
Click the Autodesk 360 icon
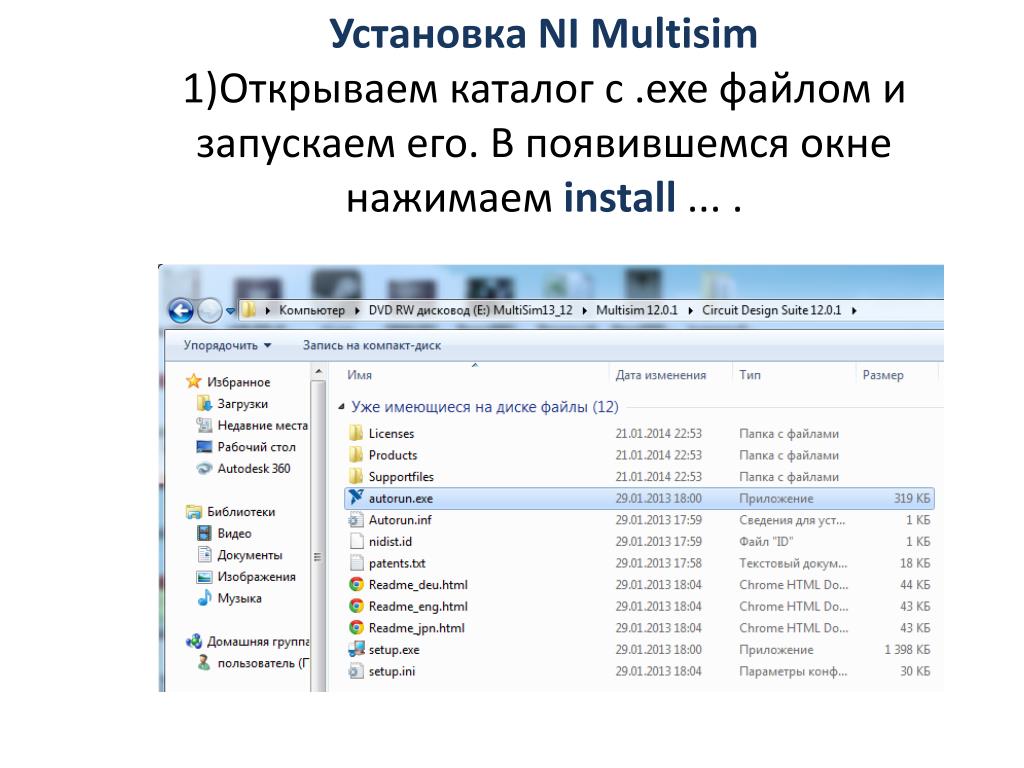coord(204,468)
